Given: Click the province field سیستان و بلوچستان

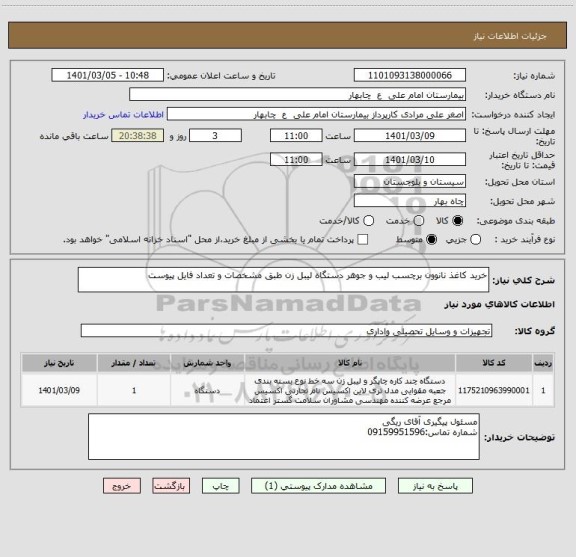Looking at the screenshot, I should tap(410, 182).
